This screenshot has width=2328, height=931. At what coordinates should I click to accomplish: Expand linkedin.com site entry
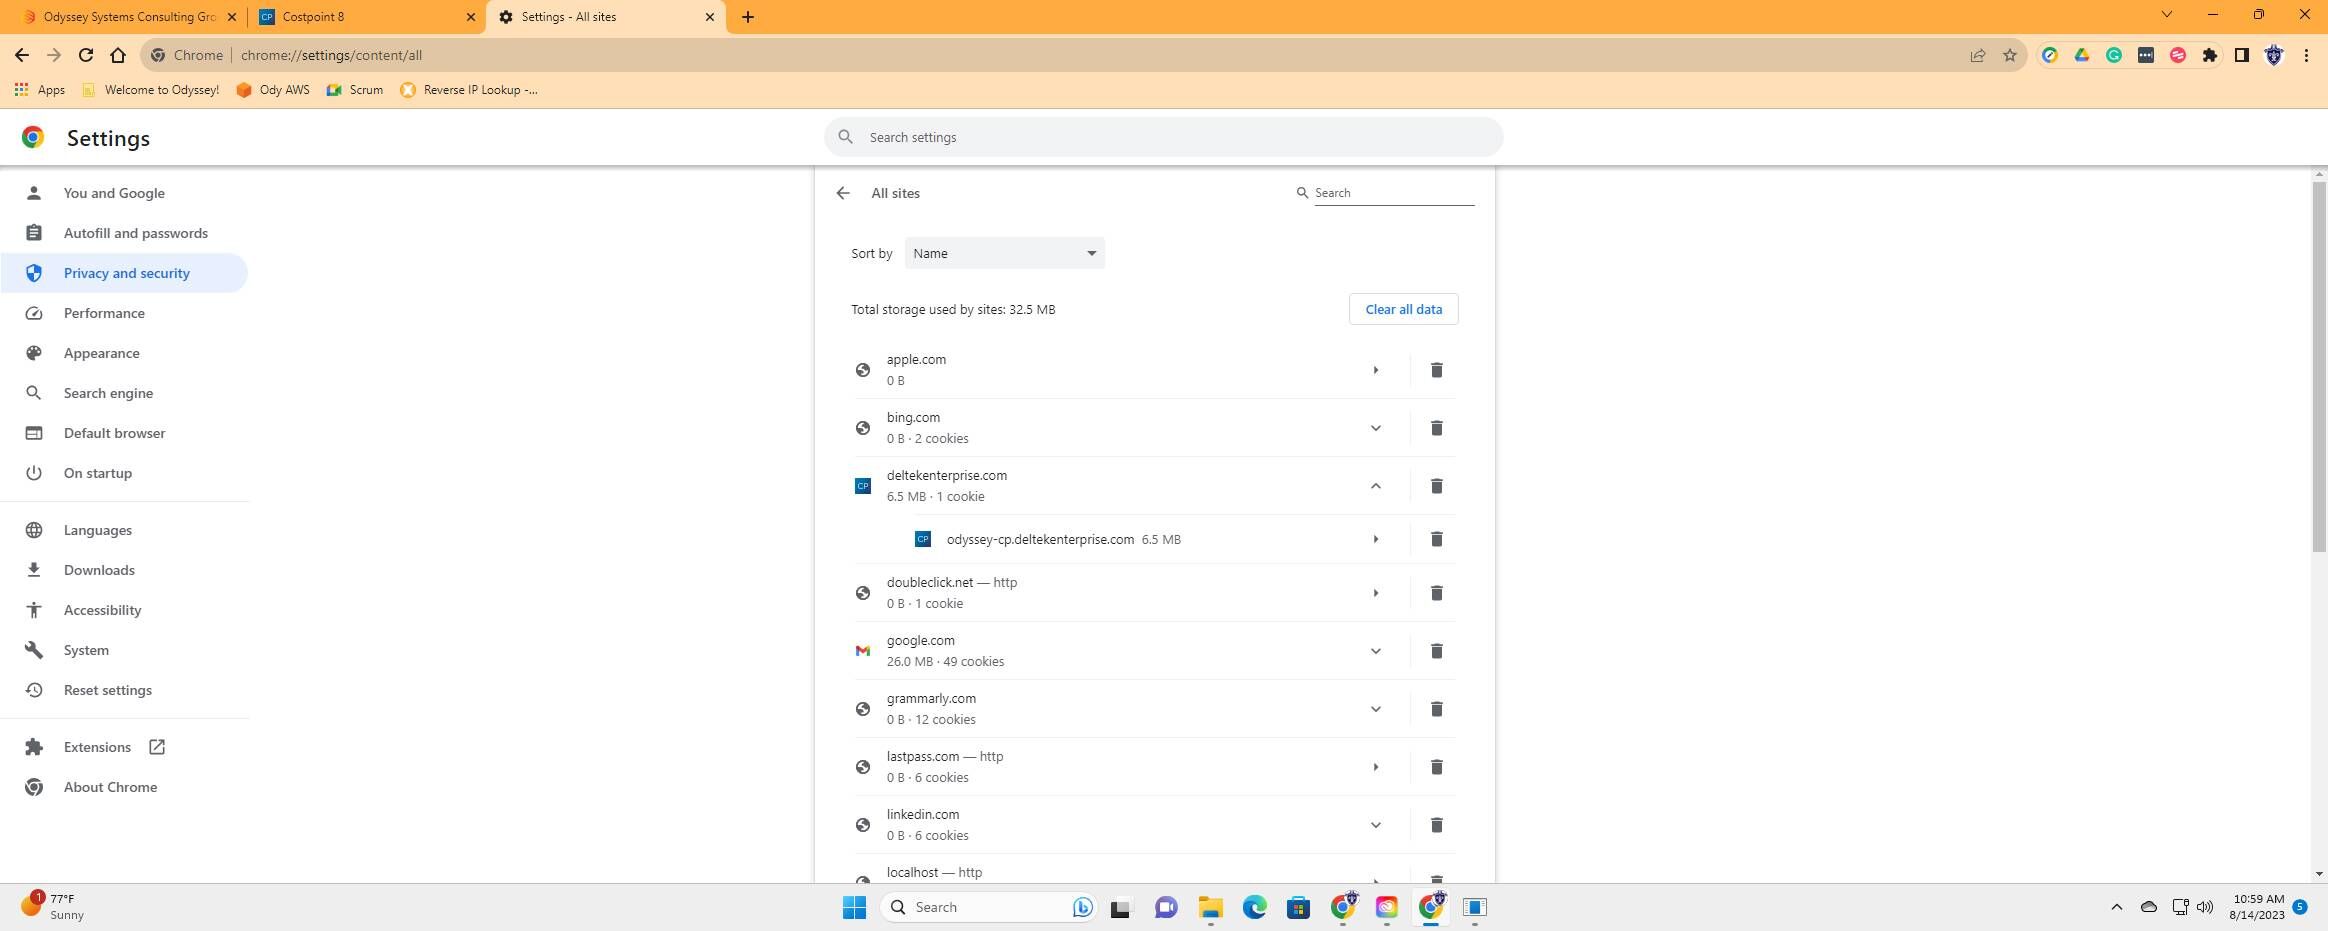point(1375,825)
